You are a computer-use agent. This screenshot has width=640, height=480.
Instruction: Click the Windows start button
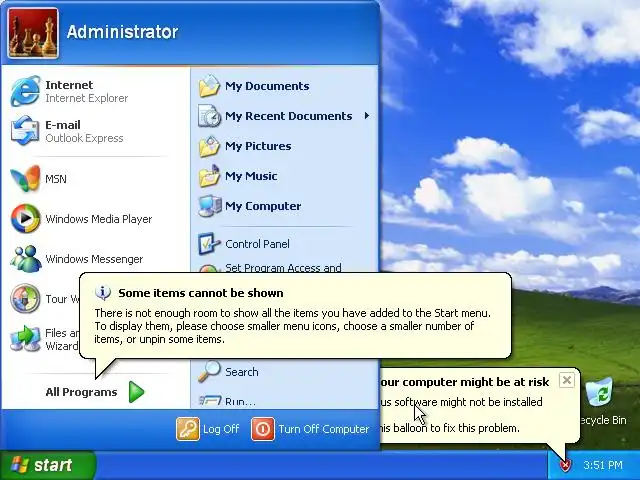47,465
